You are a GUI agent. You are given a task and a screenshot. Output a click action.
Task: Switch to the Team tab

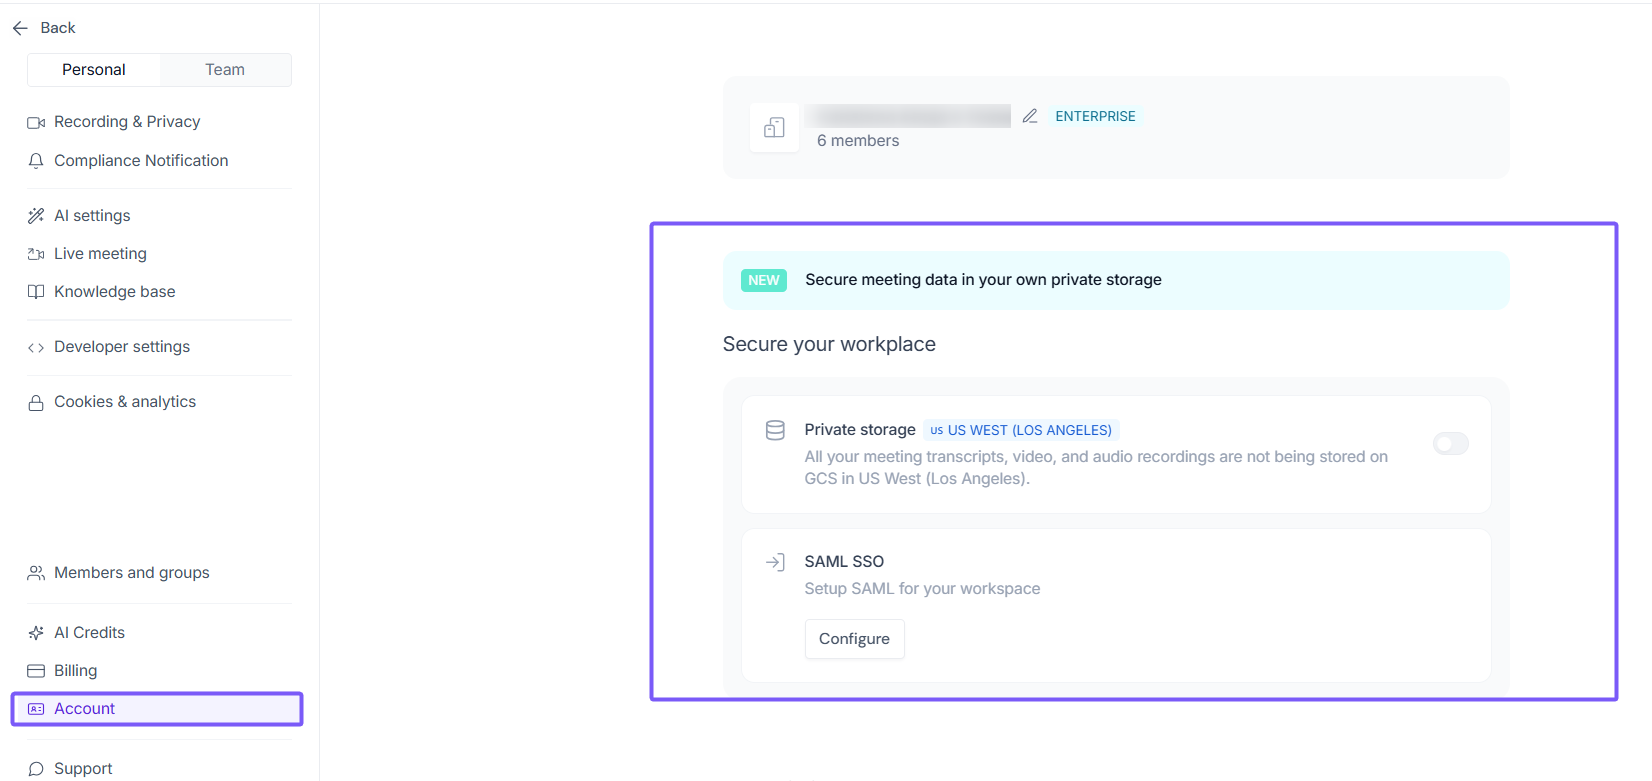point(225,70)
